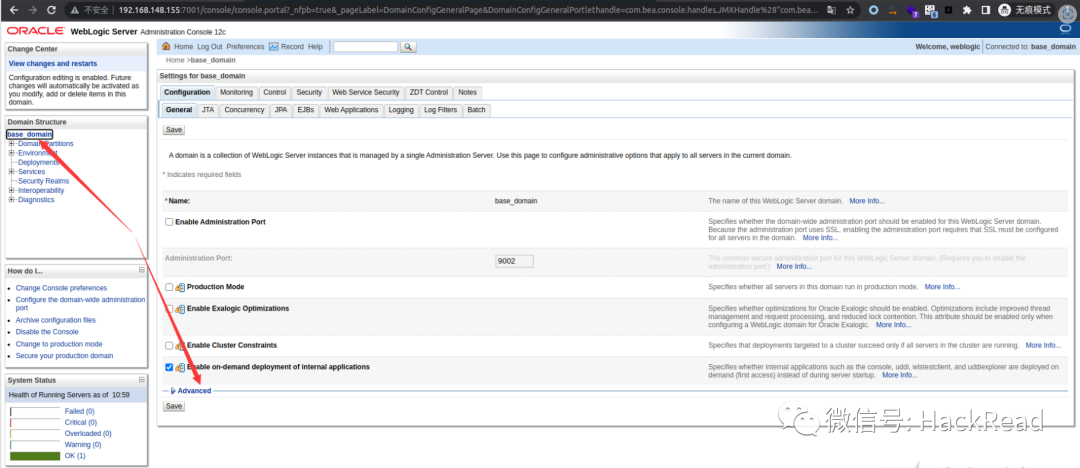
Task: Expand Domain Partitions tree node
Action: point(12,144)
